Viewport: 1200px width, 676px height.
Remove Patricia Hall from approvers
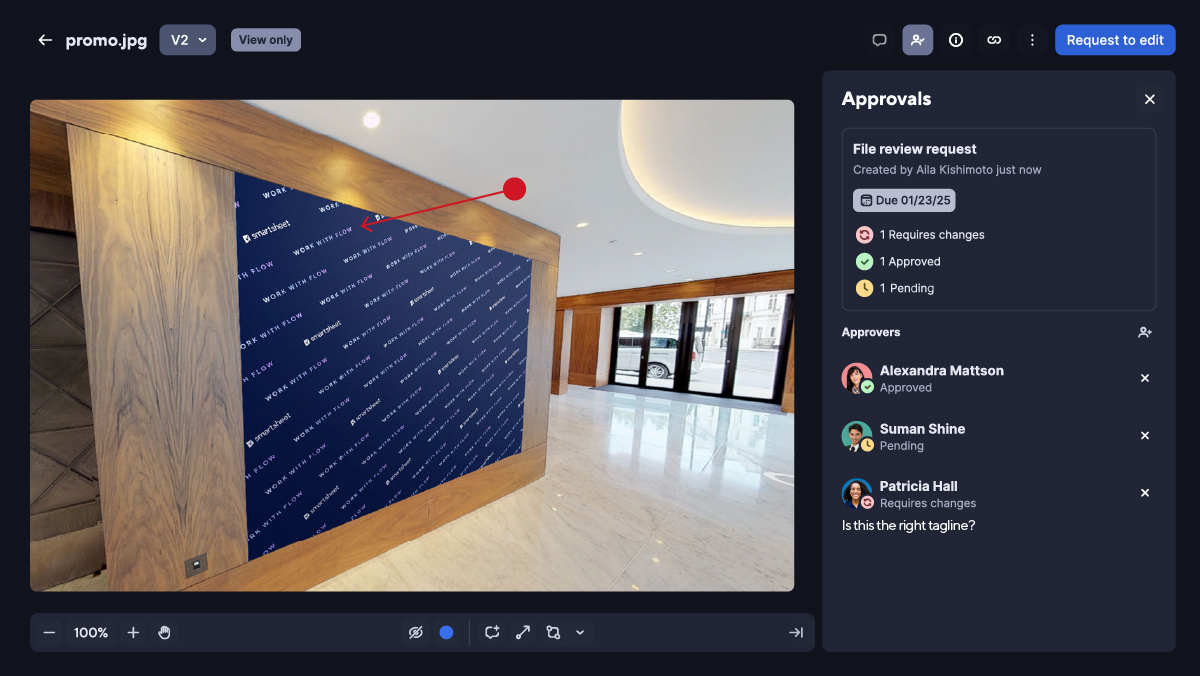(1145, 493)
